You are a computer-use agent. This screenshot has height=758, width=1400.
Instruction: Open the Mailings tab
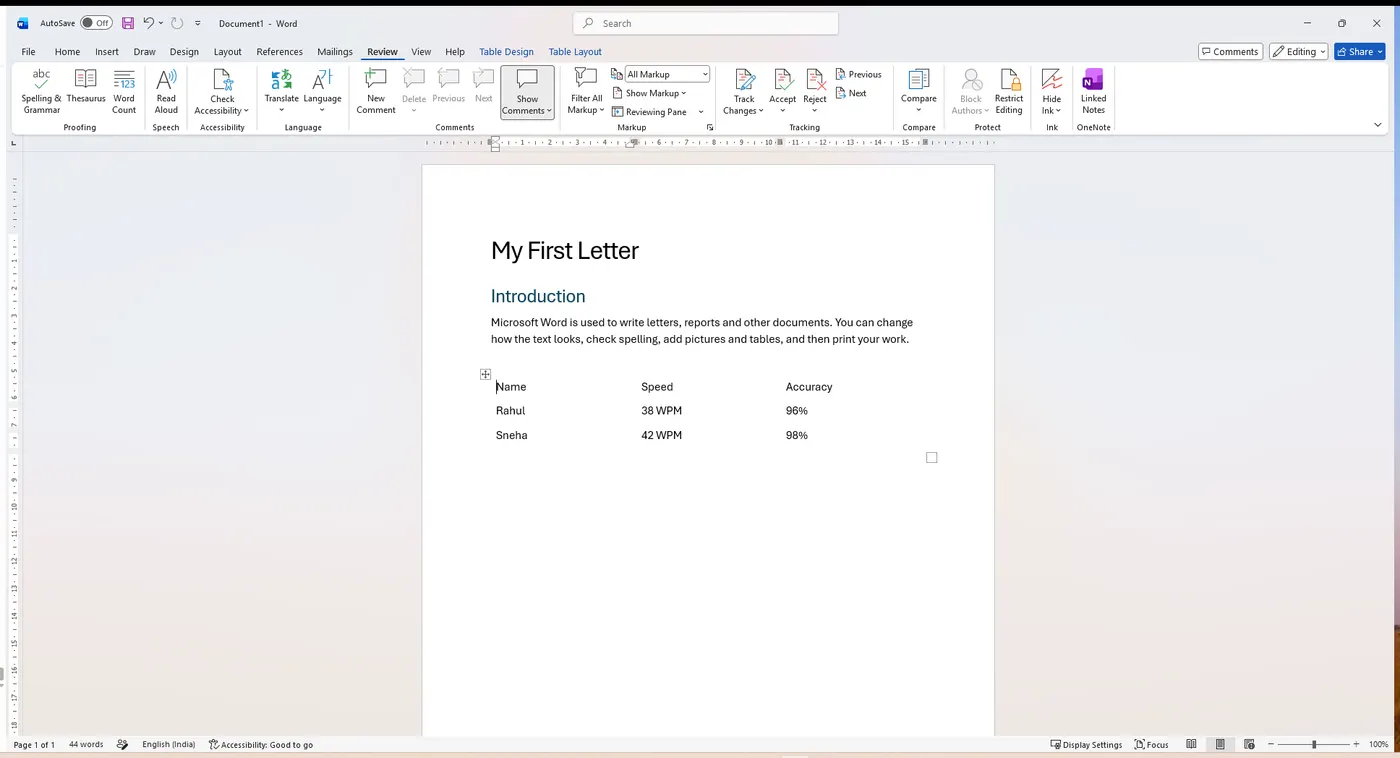[x=335, y=52]
